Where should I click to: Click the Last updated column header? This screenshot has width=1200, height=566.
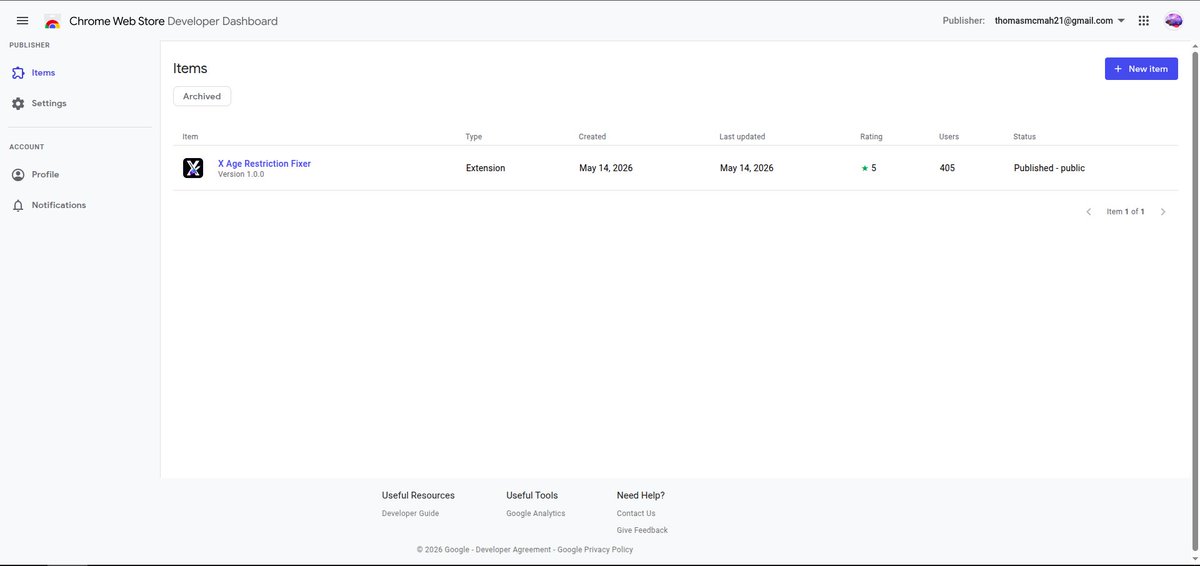coord(742,137)
